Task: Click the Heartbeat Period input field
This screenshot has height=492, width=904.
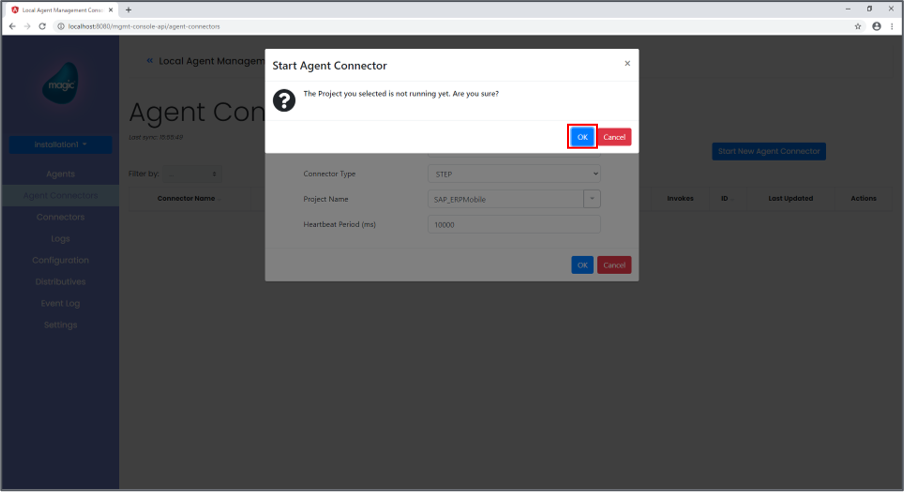Action: tap(513, 225)
